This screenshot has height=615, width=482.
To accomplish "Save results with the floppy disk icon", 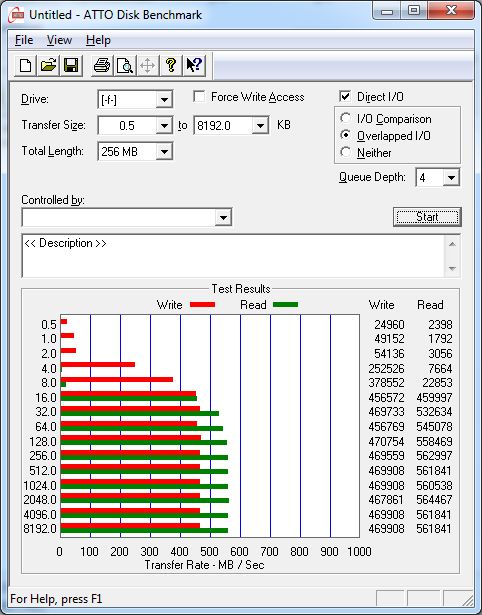I will point(71,65).
